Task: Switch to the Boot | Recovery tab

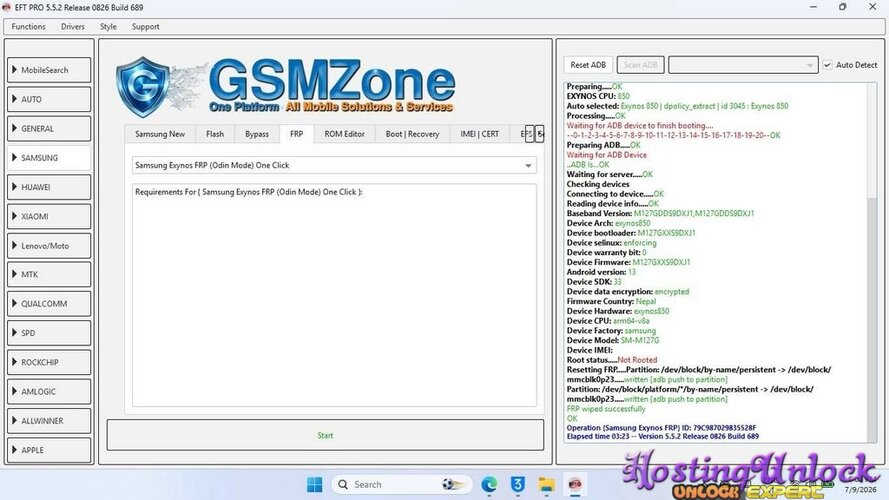Action: 412,134
